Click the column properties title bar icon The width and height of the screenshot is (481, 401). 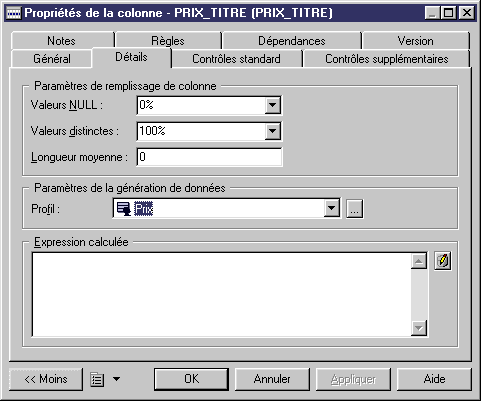(x=14, y=13)
